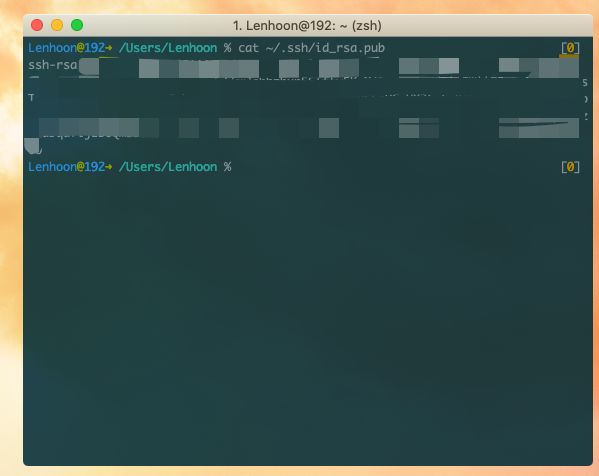
Task: Click 'Lenhoon@192' in the last prompt
Action: point(66,167)
